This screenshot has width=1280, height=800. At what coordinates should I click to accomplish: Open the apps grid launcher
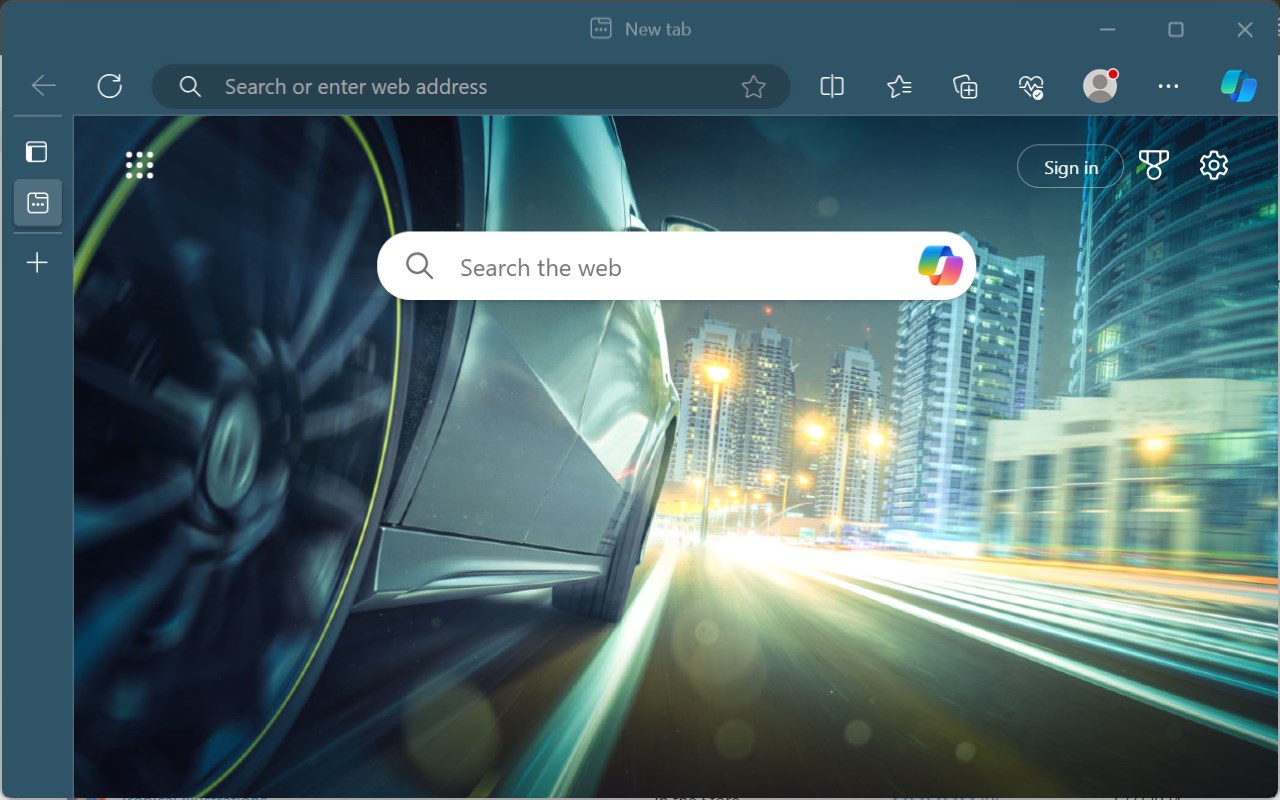click(140, 165)
